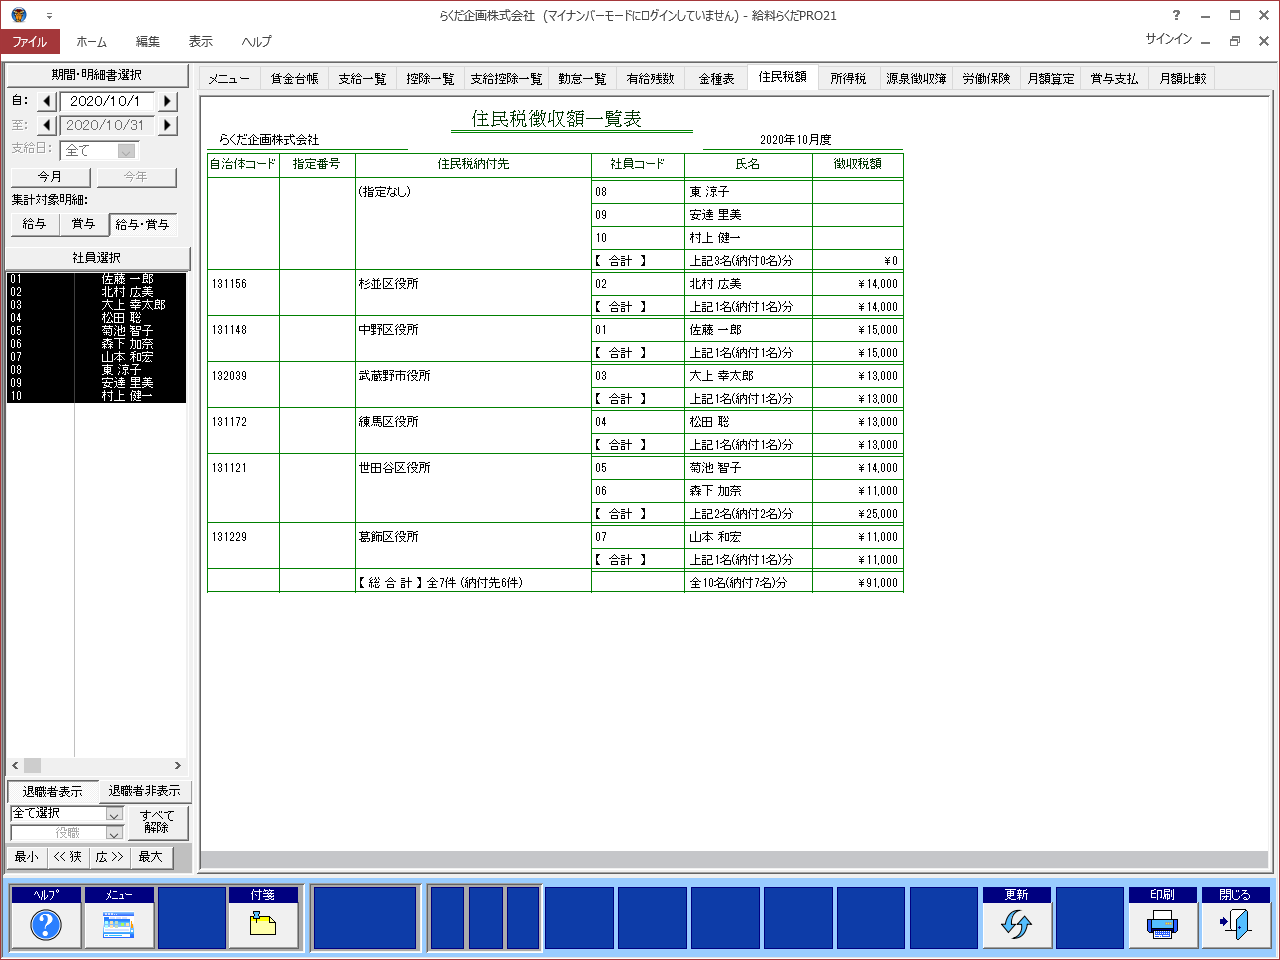Click 最小 width button
1280x960 pixels.
coord(27,857)
